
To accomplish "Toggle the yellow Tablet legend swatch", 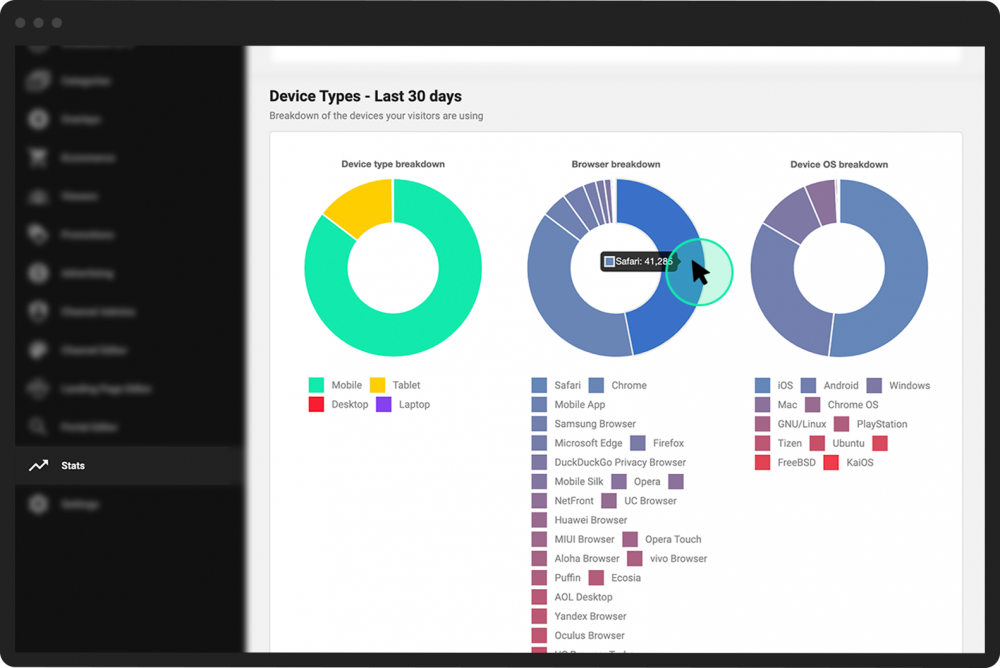I will click(x=378, y=385).
